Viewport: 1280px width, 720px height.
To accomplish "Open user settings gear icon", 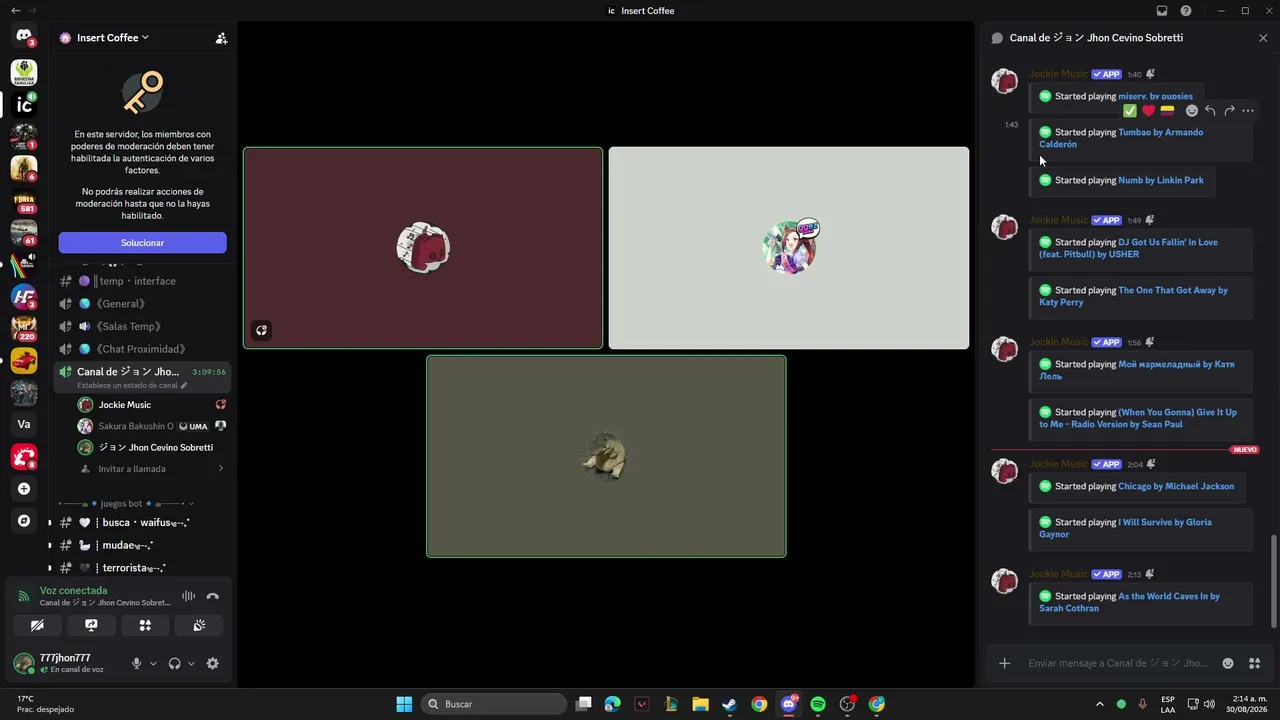I will click(x=212, y=663).
